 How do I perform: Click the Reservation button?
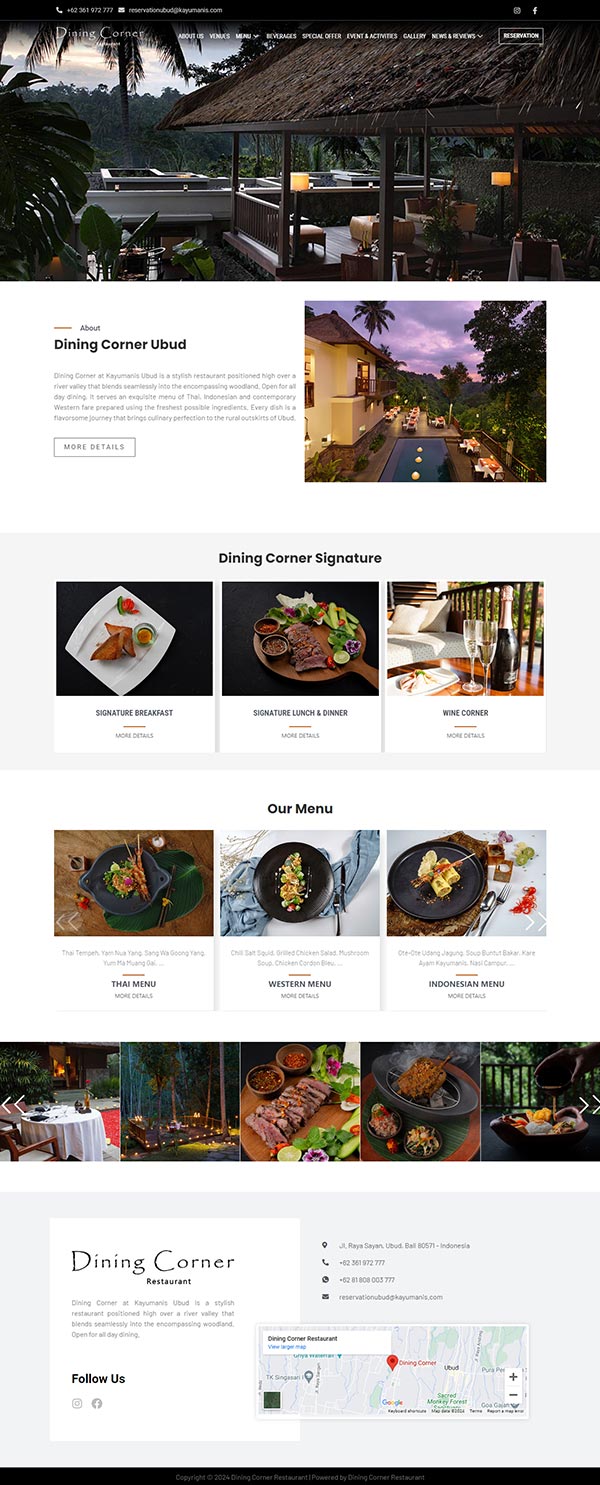(521, 36)
